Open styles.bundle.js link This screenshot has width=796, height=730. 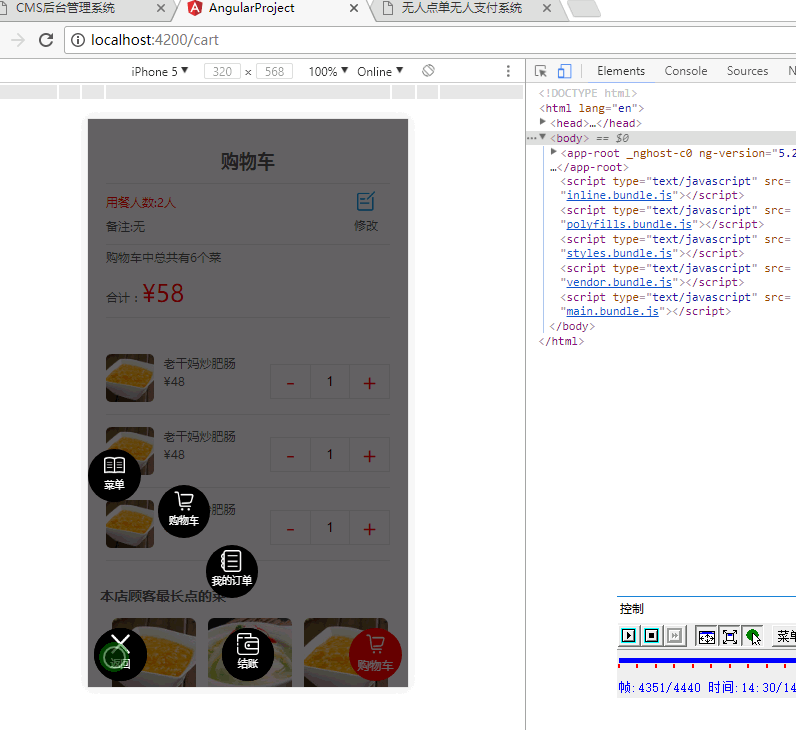click(x=619, y=253)
